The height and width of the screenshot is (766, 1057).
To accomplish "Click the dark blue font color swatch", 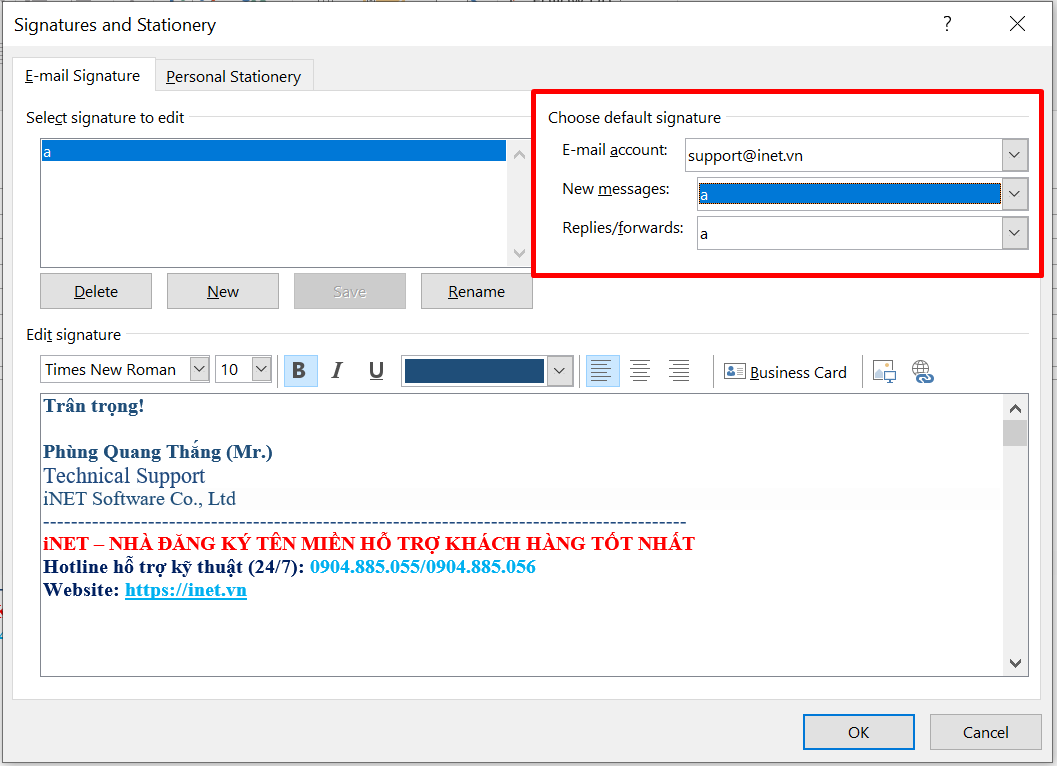I will coord(475,371).
